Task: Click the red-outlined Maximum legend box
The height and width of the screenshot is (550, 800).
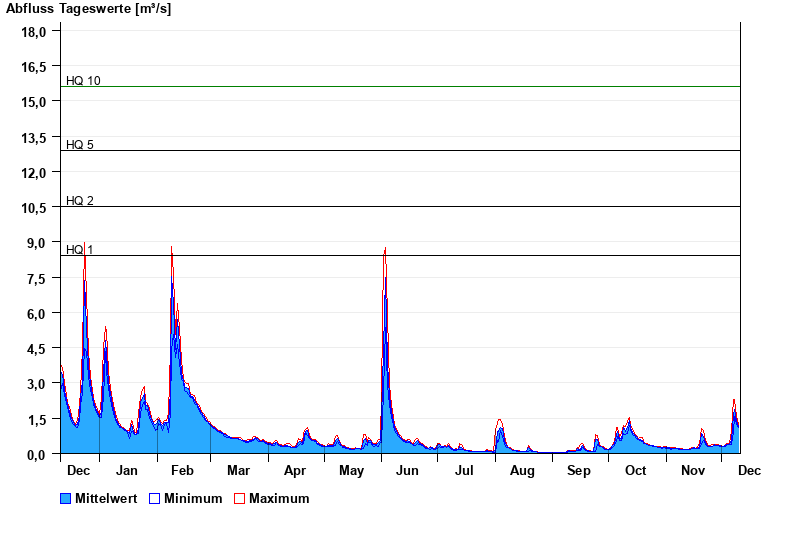Action: (239, 498)
